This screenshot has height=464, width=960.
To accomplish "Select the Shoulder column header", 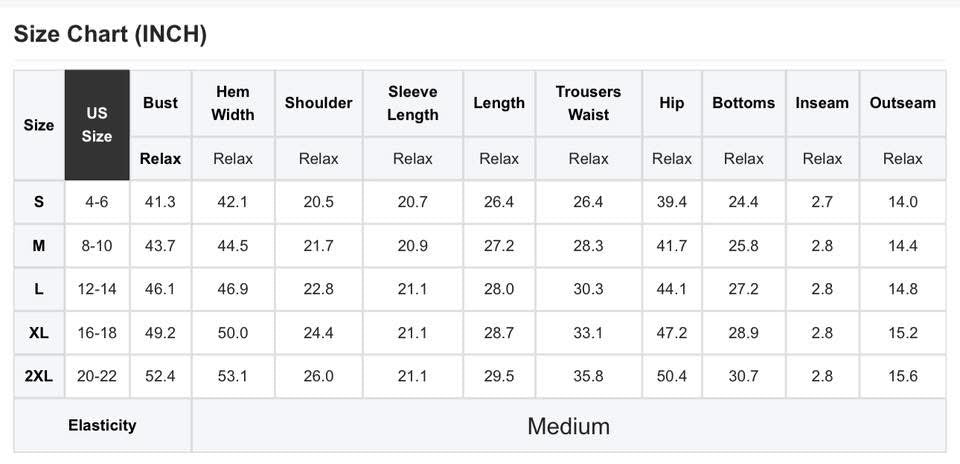I will (318, 103).
